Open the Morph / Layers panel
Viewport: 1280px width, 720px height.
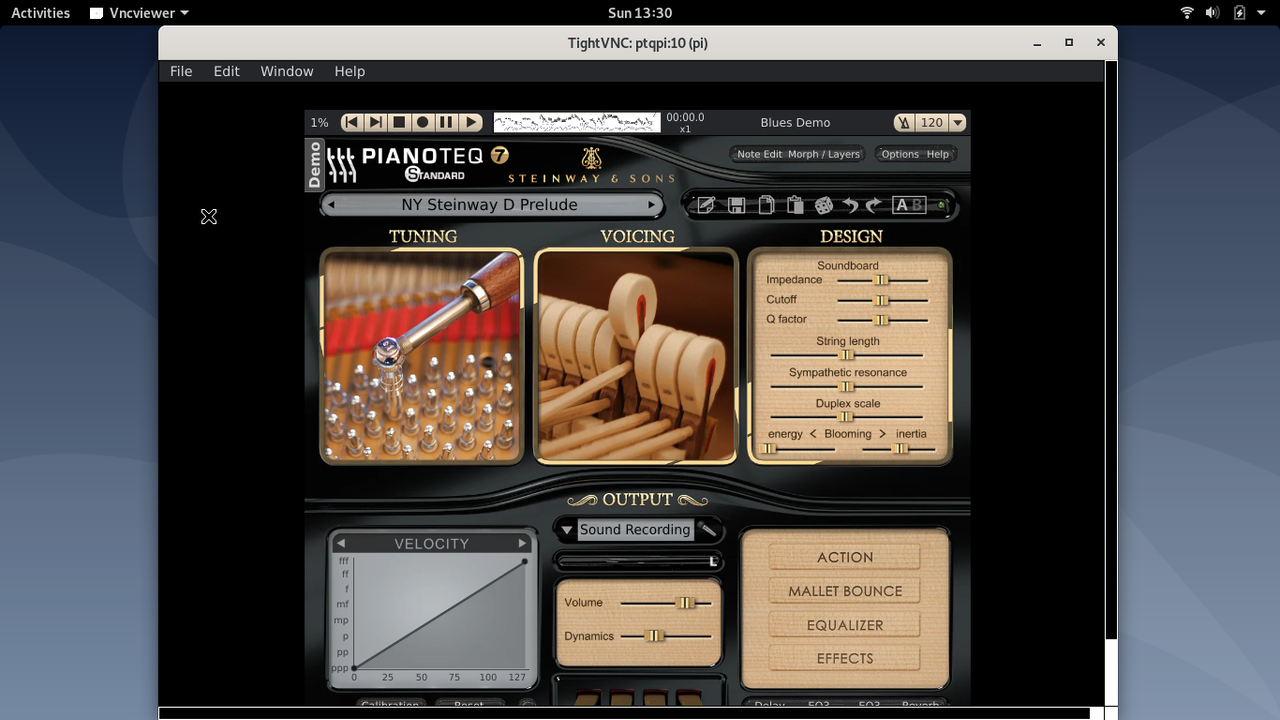pos(824,154)
